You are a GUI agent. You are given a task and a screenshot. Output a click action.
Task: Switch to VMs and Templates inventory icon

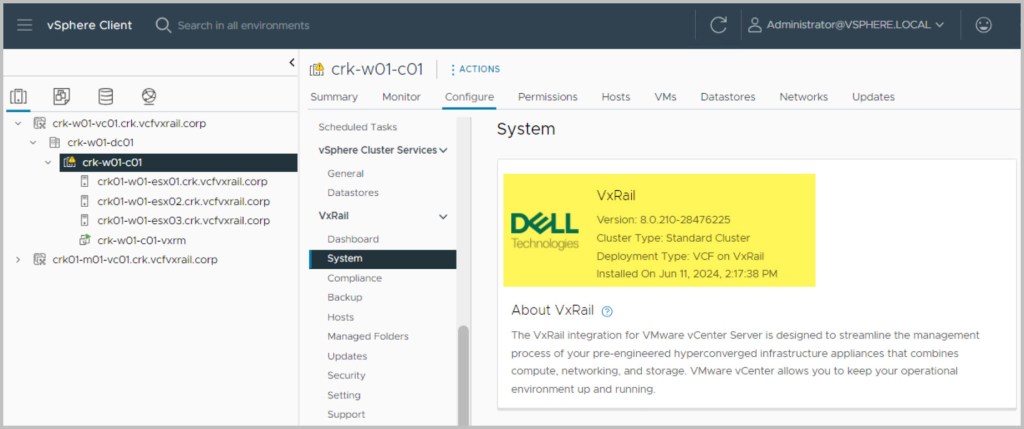(62, 97)
